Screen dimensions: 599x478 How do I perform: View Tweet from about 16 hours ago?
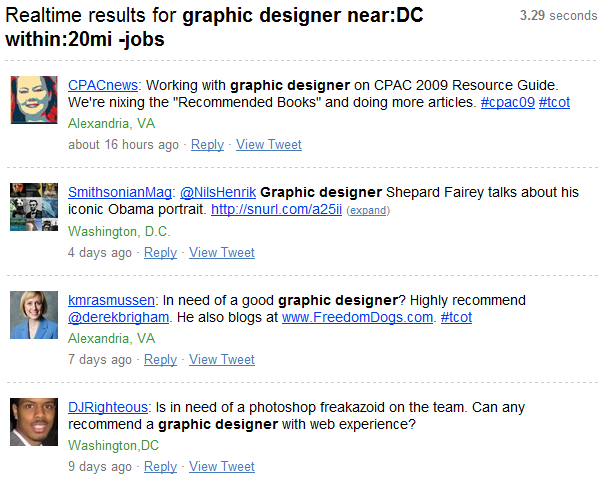coord(269,144)
